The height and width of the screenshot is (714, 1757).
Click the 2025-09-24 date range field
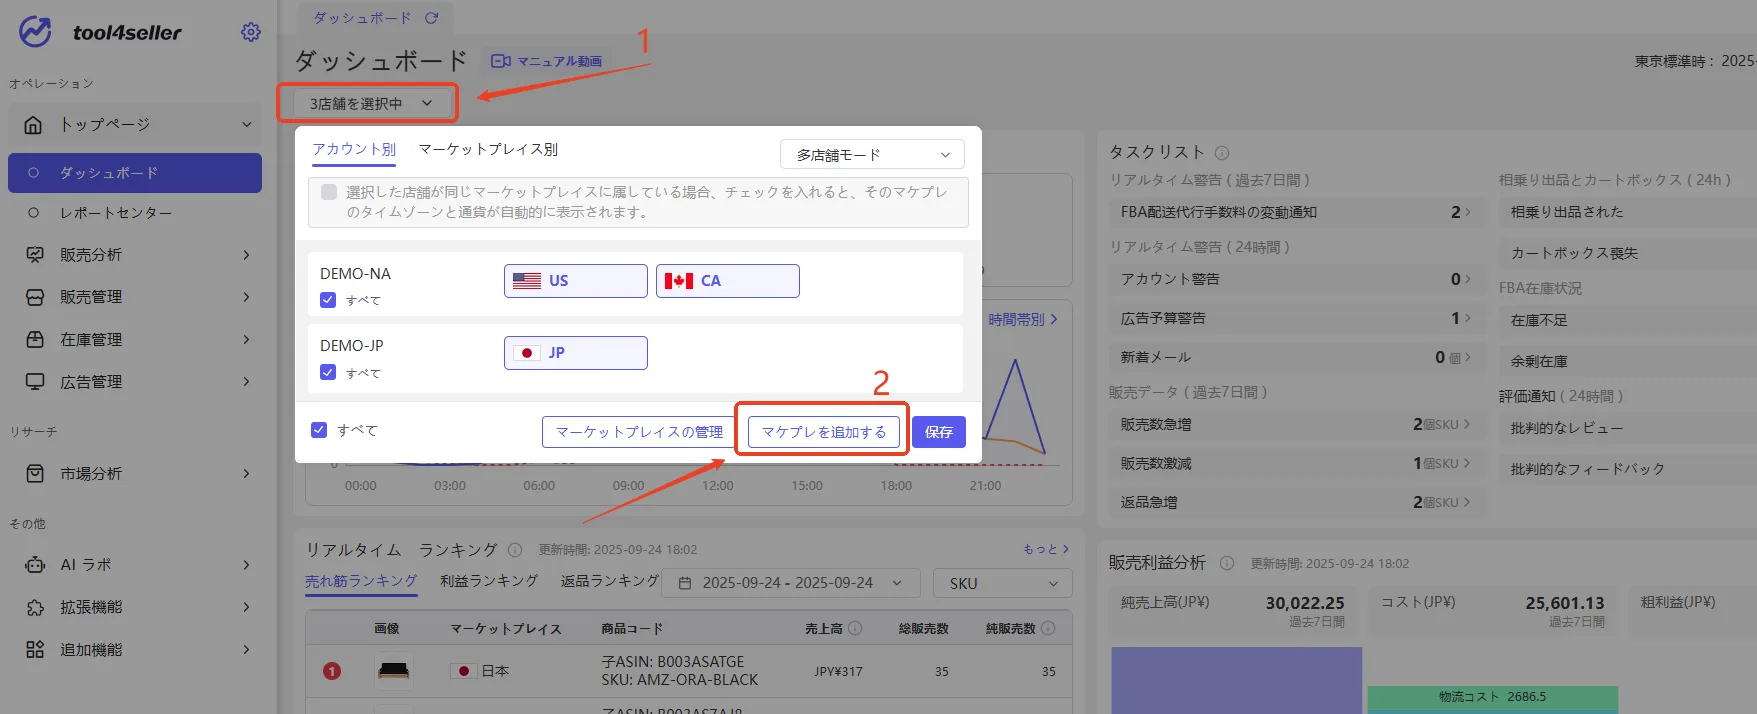pyautogui.click(x=790, y=583)
